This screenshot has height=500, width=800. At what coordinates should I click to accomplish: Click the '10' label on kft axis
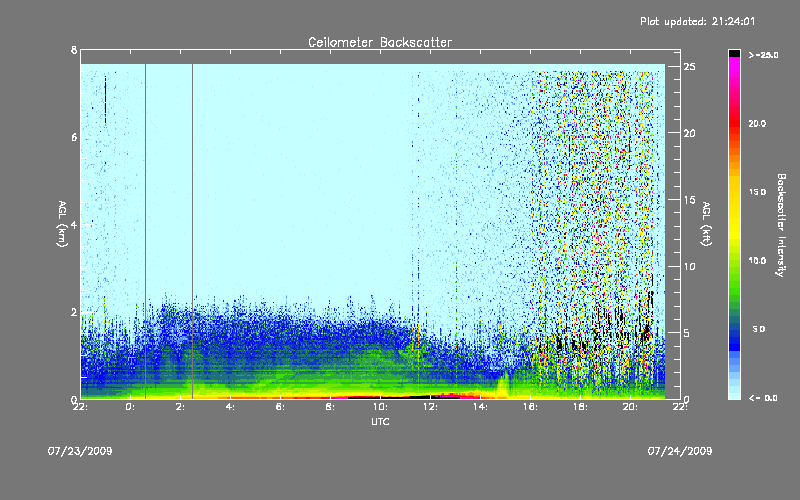(x=690, y=266)
